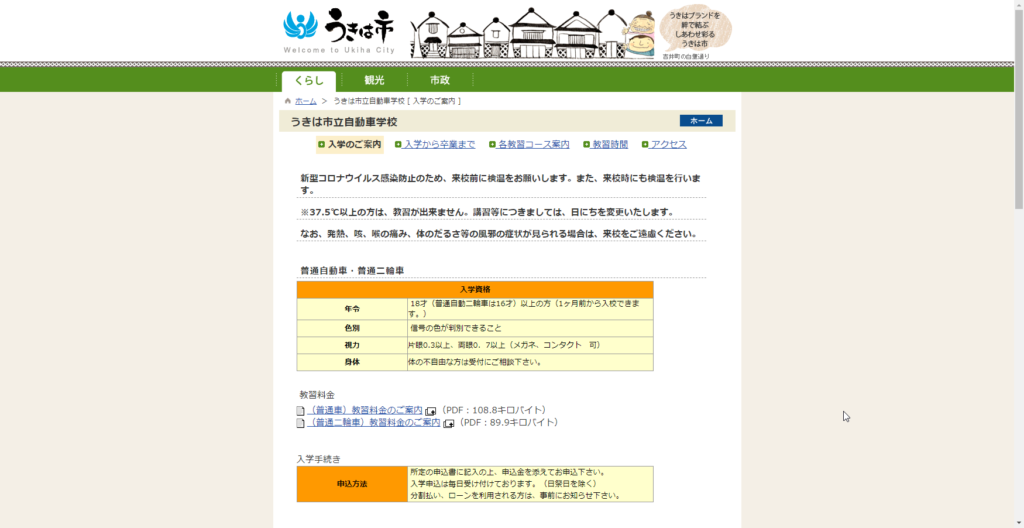The image size is (1024, 528).
Task: Click the Ukiha City logo
Action: (339, 31)
